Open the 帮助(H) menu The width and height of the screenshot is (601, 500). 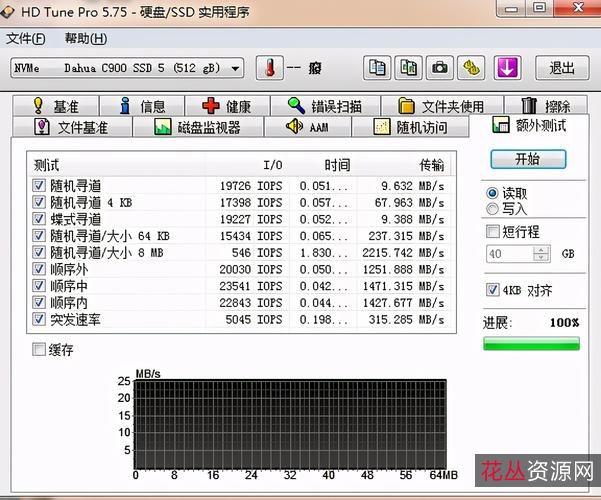(x=85, y=38)
